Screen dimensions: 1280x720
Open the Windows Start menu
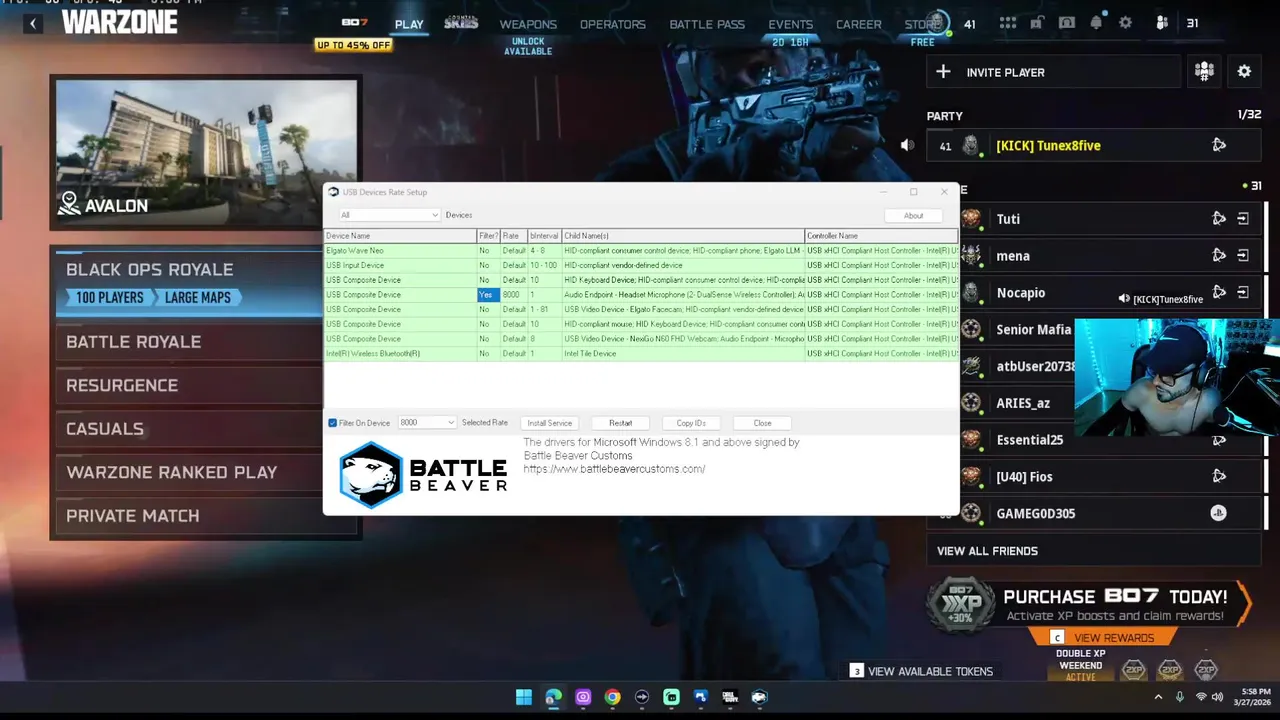524,697
